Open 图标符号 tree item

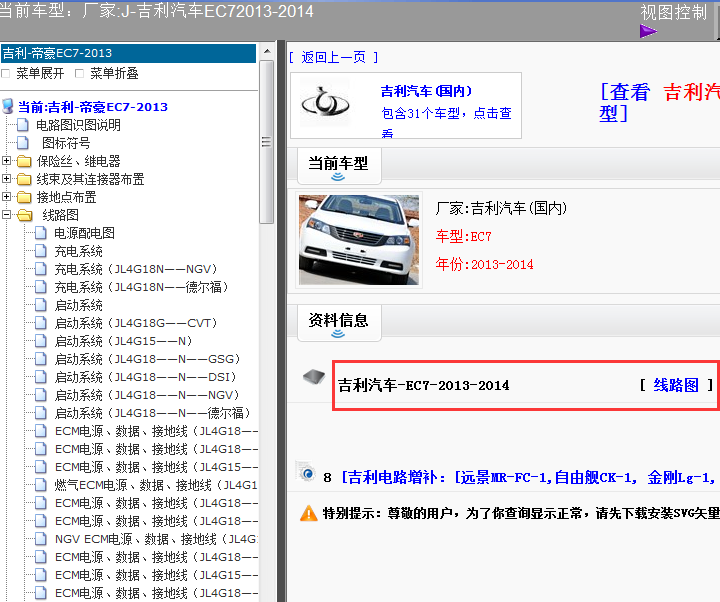(x=66, y=143)
